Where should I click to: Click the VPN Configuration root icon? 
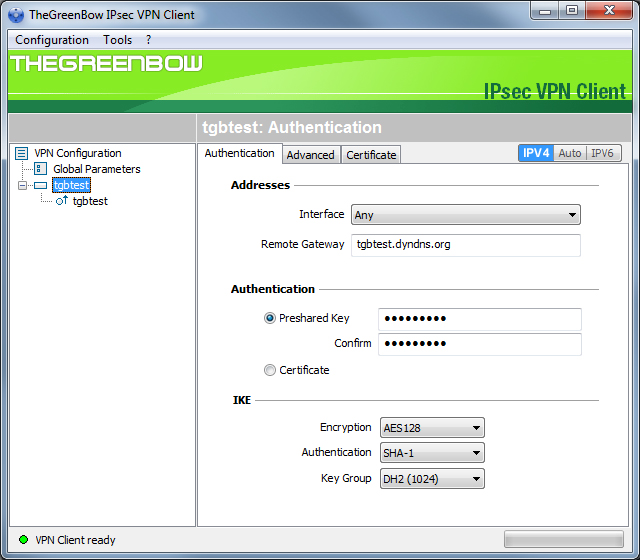point(21,153)
